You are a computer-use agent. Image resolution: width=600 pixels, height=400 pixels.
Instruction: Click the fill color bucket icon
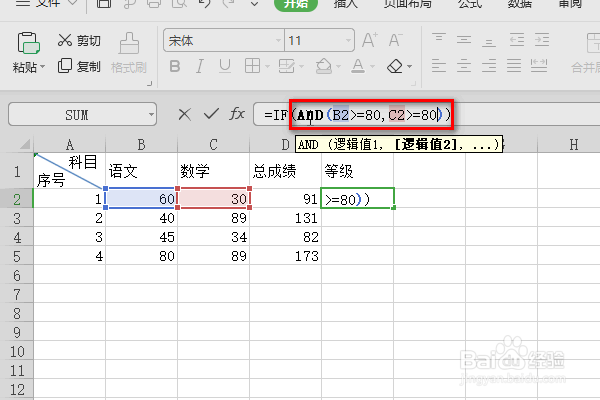coord(324,66)
